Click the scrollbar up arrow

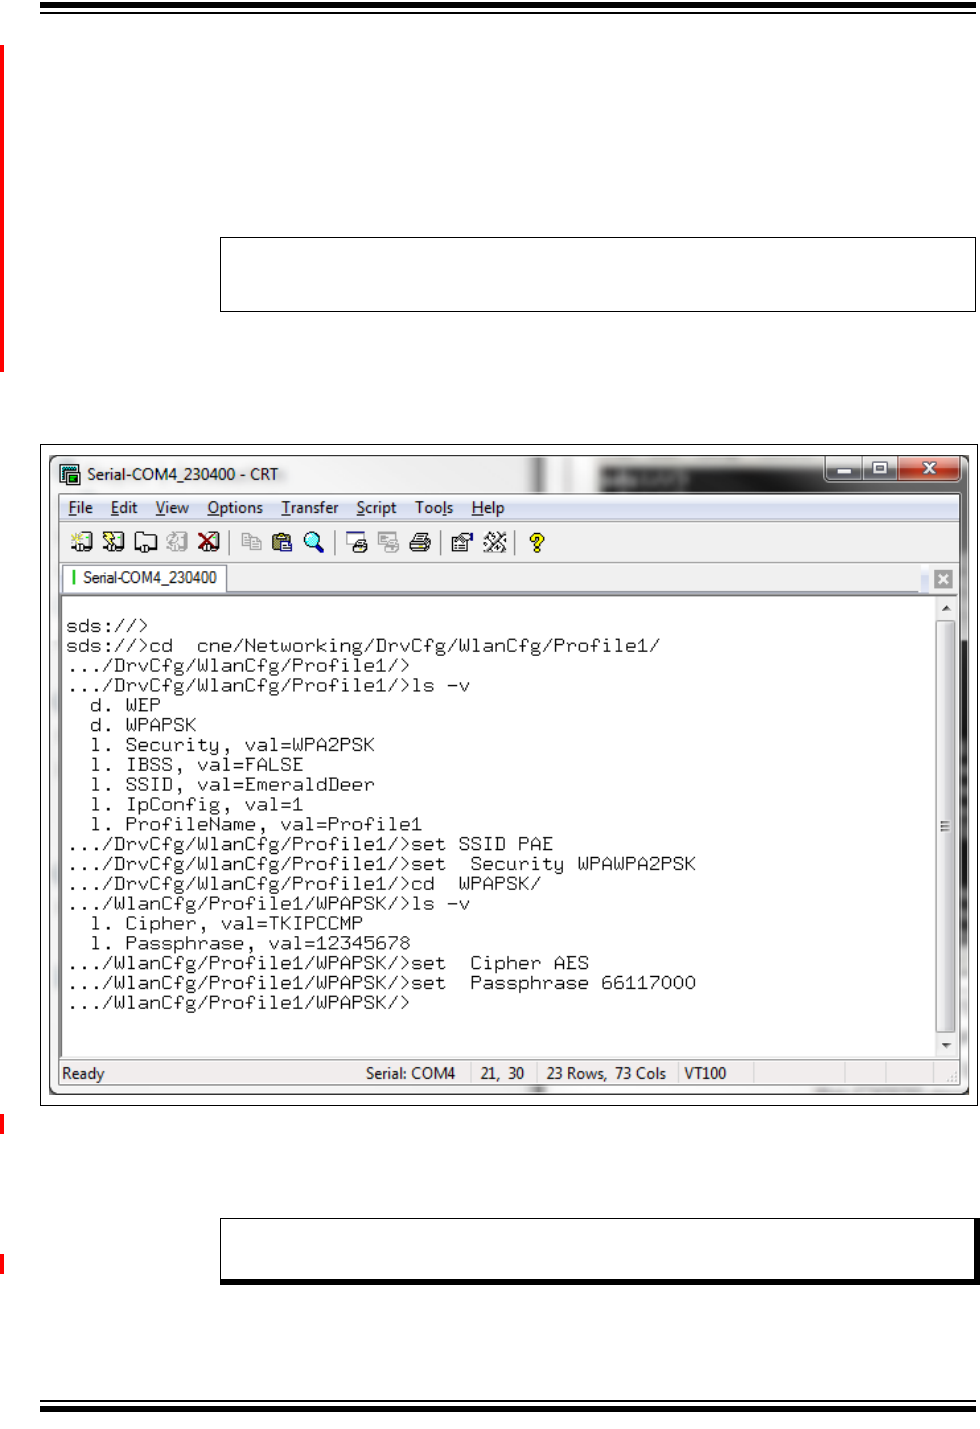coord(945,608)
